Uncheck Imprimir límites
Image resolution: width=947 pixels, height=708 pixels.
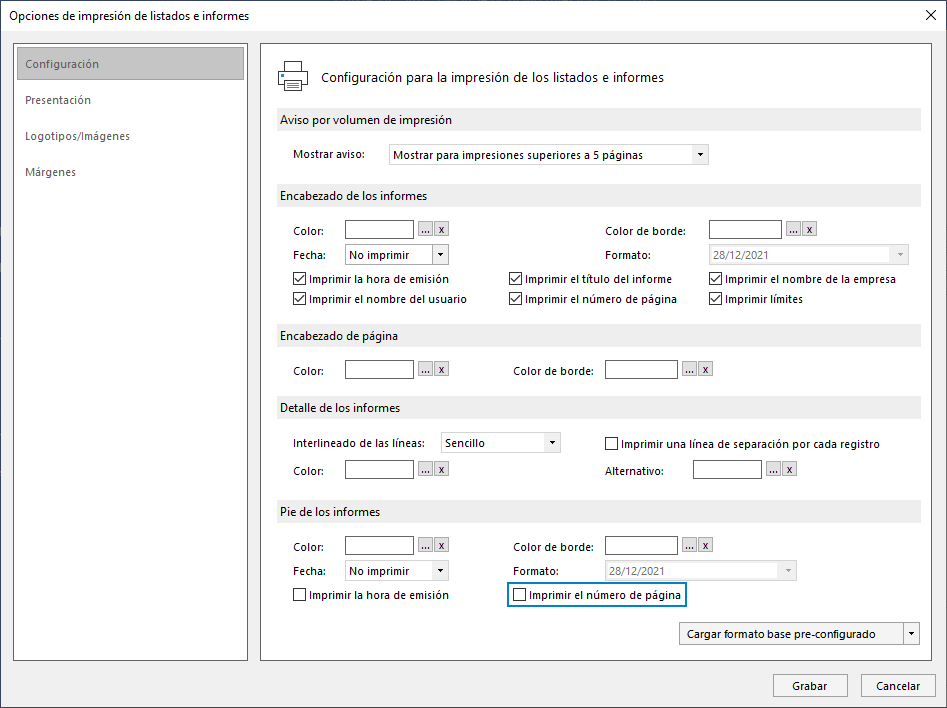coord(715,299)
